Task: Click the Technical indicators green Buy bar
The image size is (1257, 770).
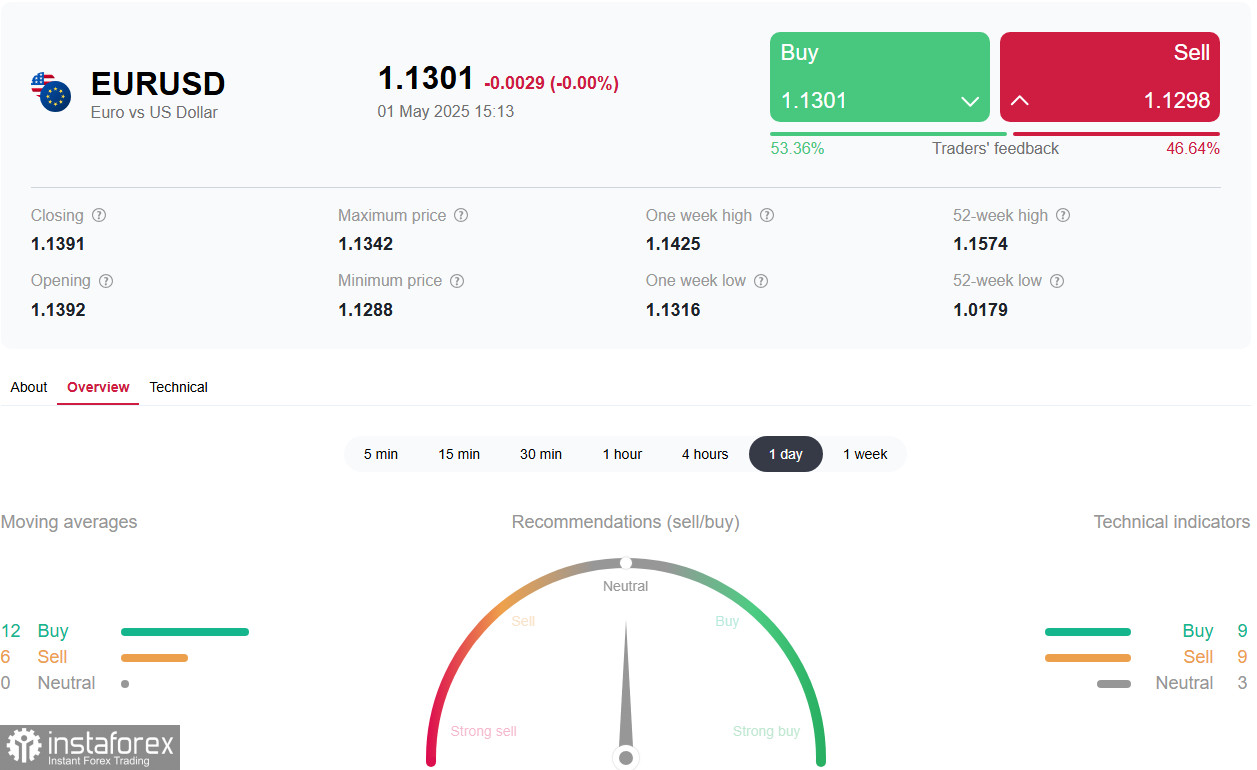Action: (x=1088, y=632)
